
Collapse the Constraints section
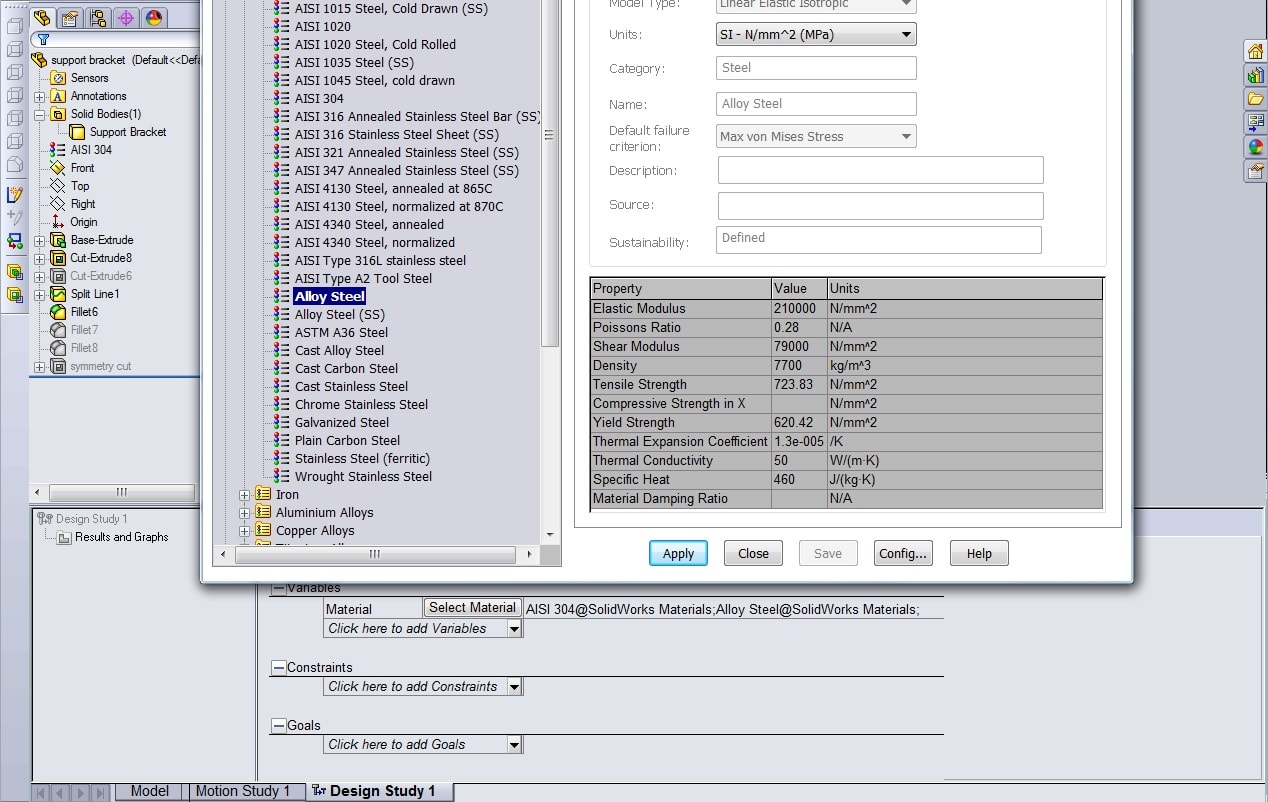pos(279,668)
